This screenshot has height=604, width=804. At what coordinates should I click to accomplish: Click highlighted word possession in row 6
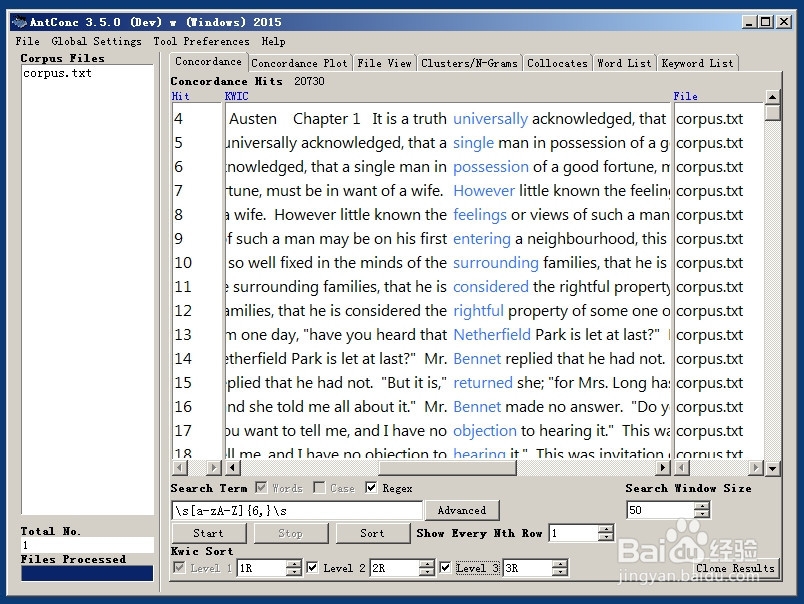pyautogui.click(x=491, y=167)
